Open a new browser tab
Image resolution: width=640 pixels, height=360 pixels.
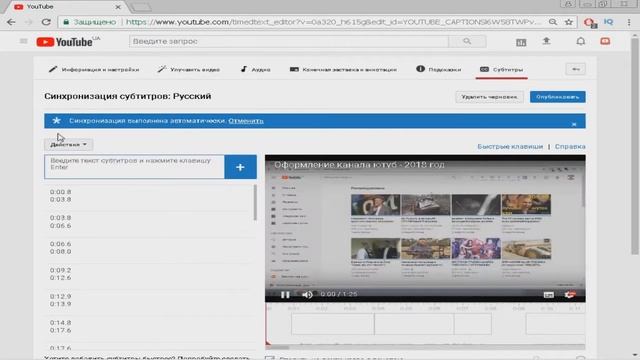click(x=142, y=7)
